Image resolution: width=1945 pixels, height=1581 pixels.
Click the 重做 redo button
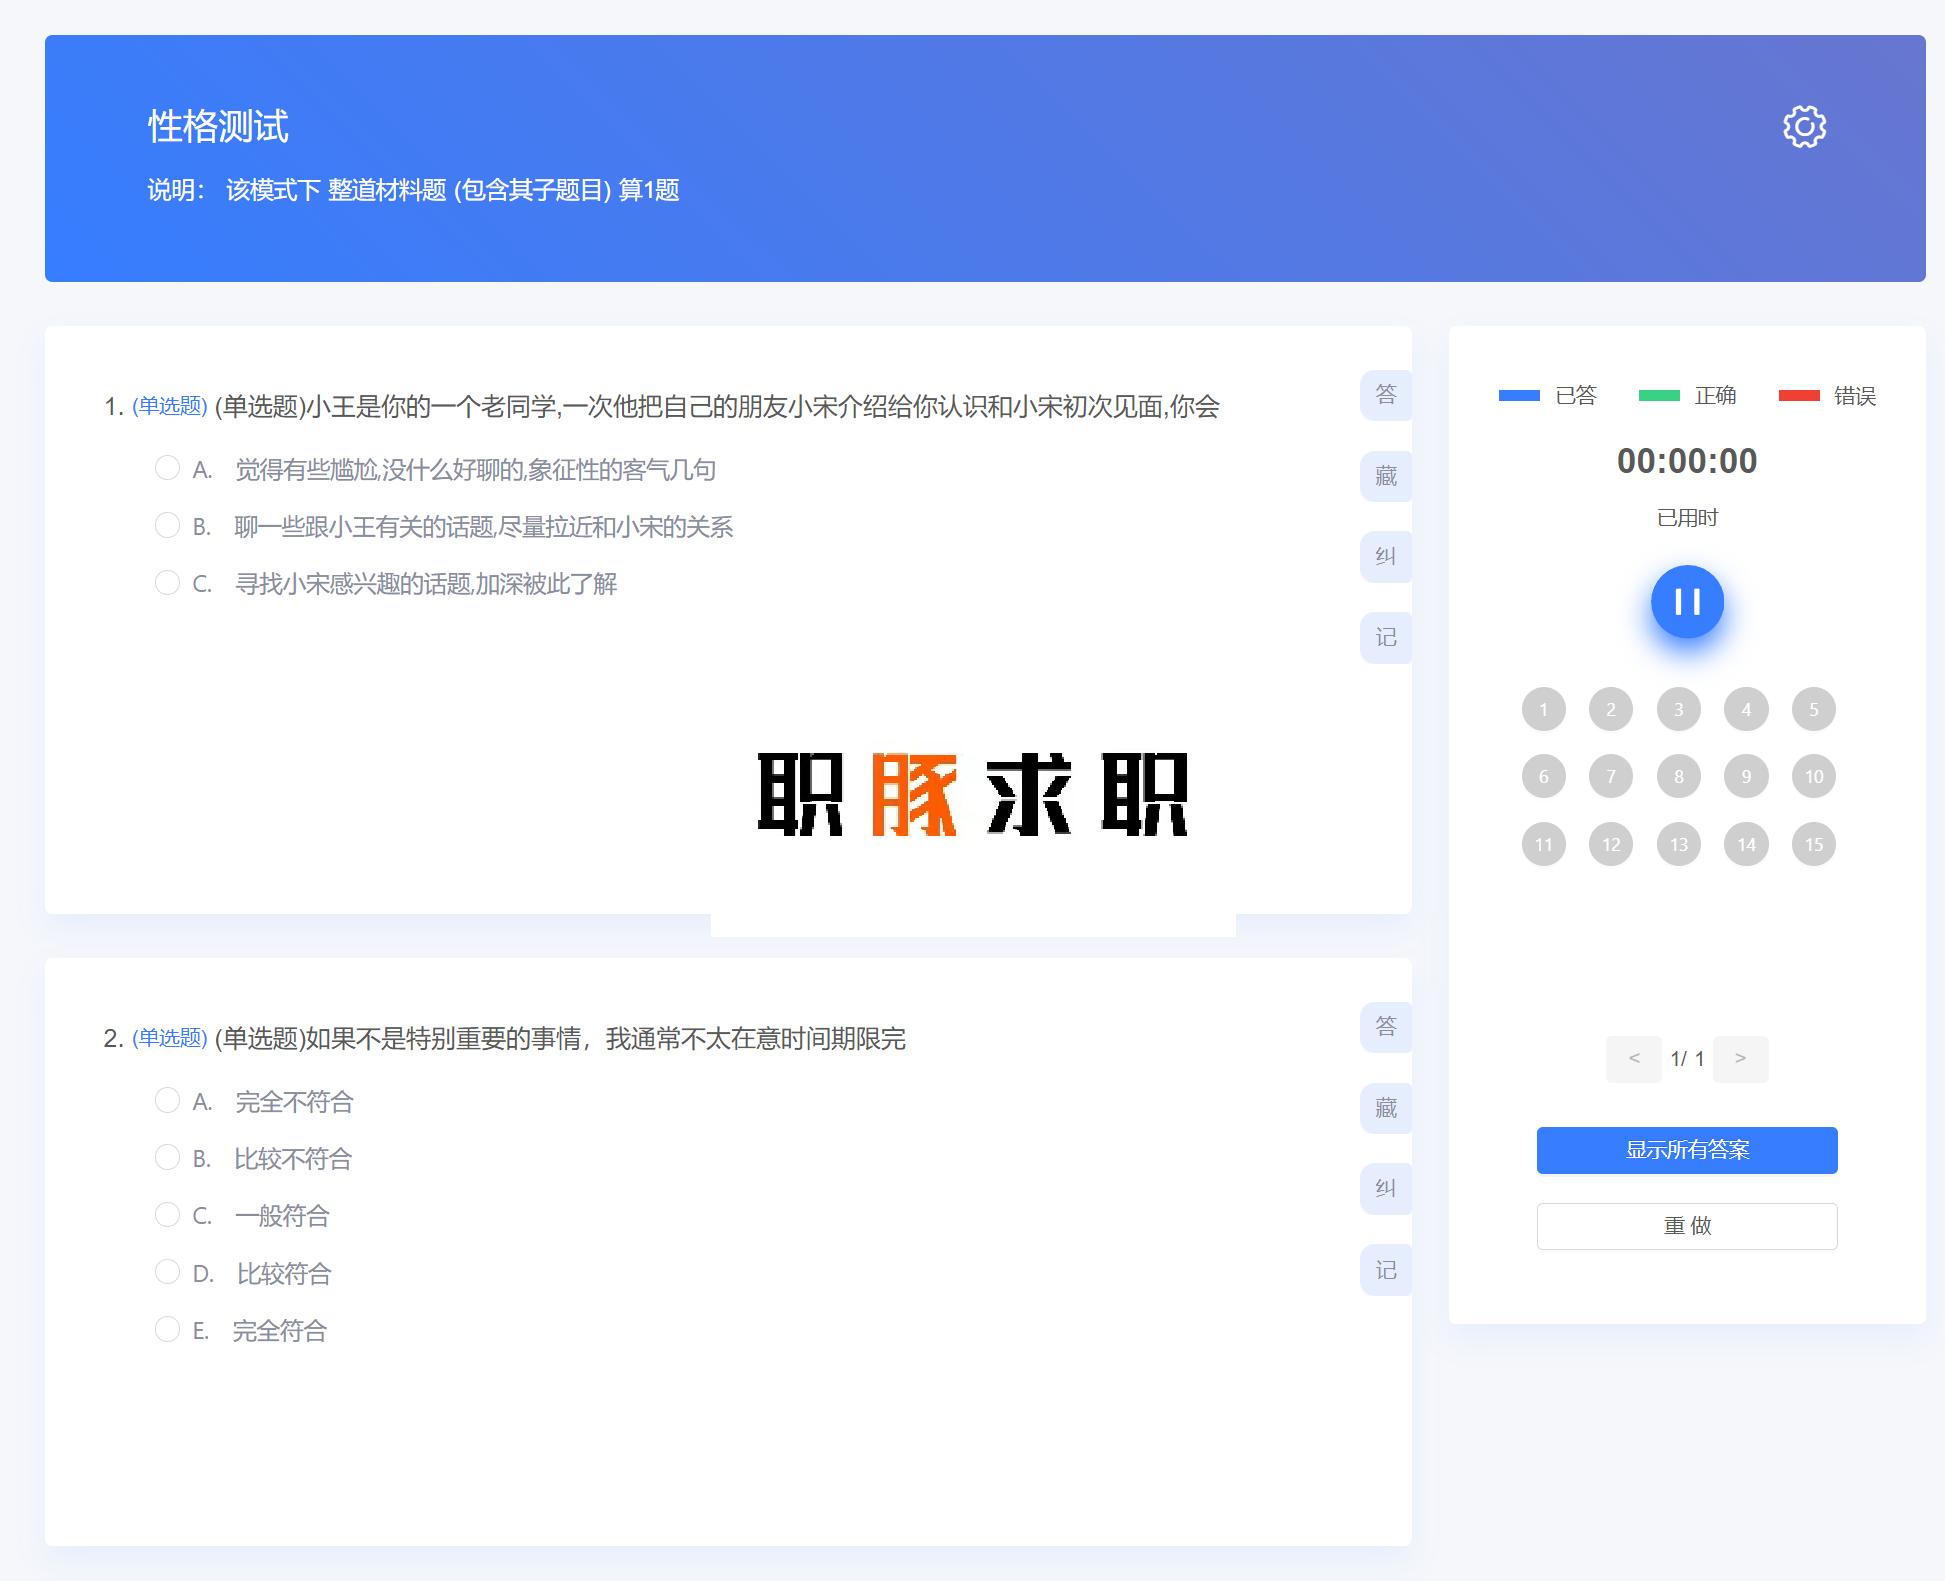(x=1687, y=1226)
